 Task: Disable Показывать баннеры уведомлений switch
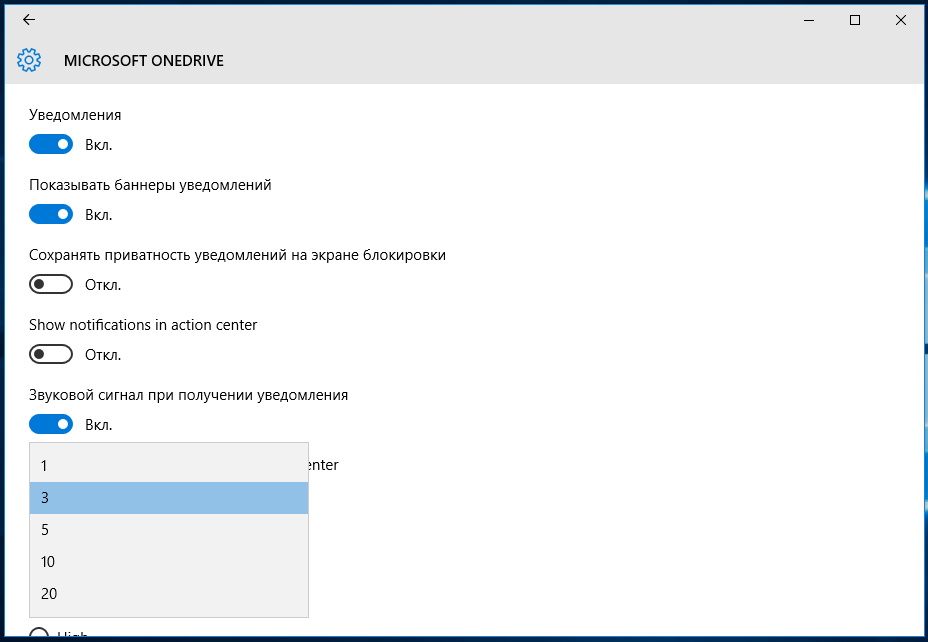tap(51, 214)
